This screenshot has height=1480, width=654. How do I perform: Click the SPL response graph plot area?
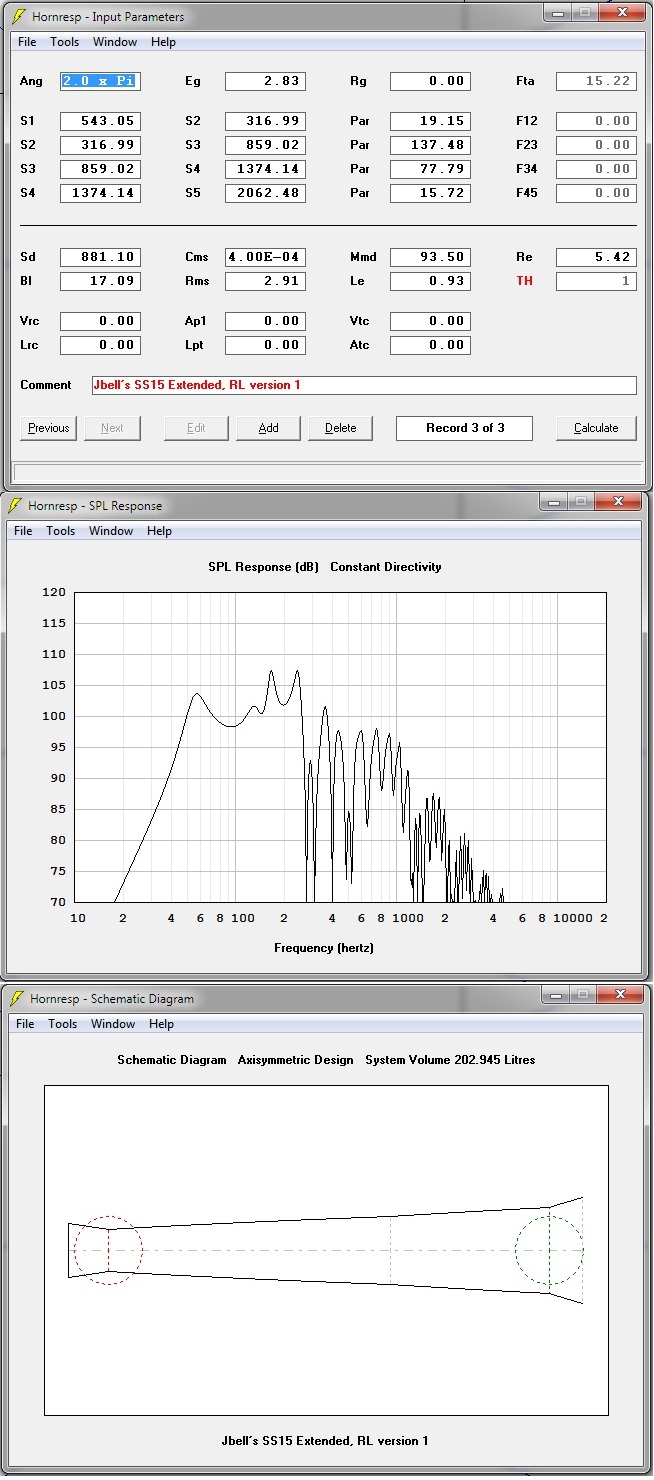[x=341, y=747]
